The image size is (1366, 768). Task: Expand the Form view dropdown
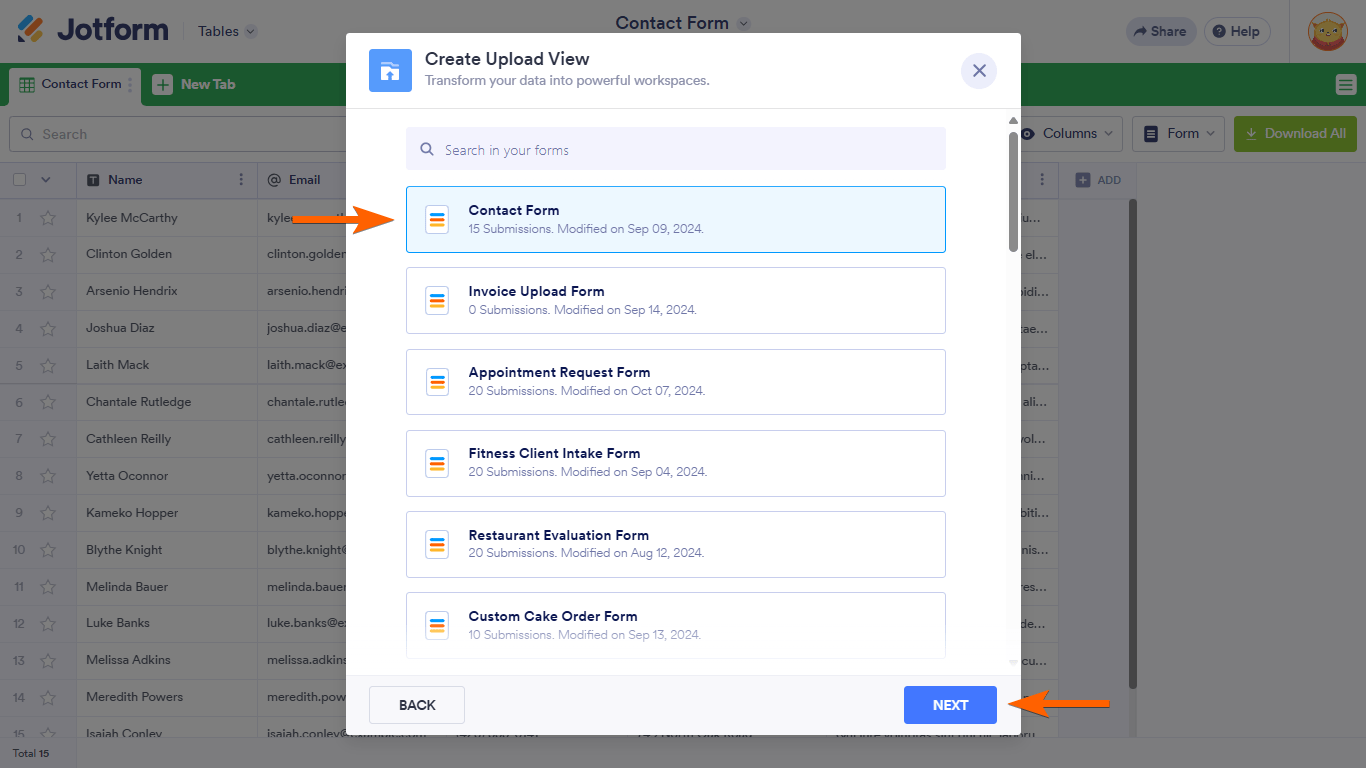[x=1179, y=134]
